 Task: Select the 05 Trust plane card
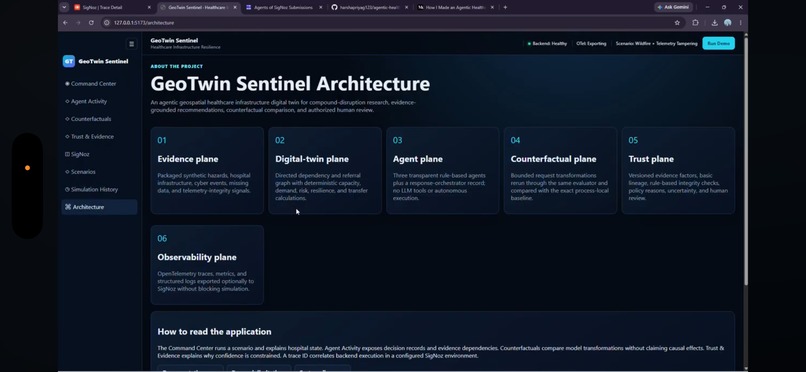coord(678,170)
